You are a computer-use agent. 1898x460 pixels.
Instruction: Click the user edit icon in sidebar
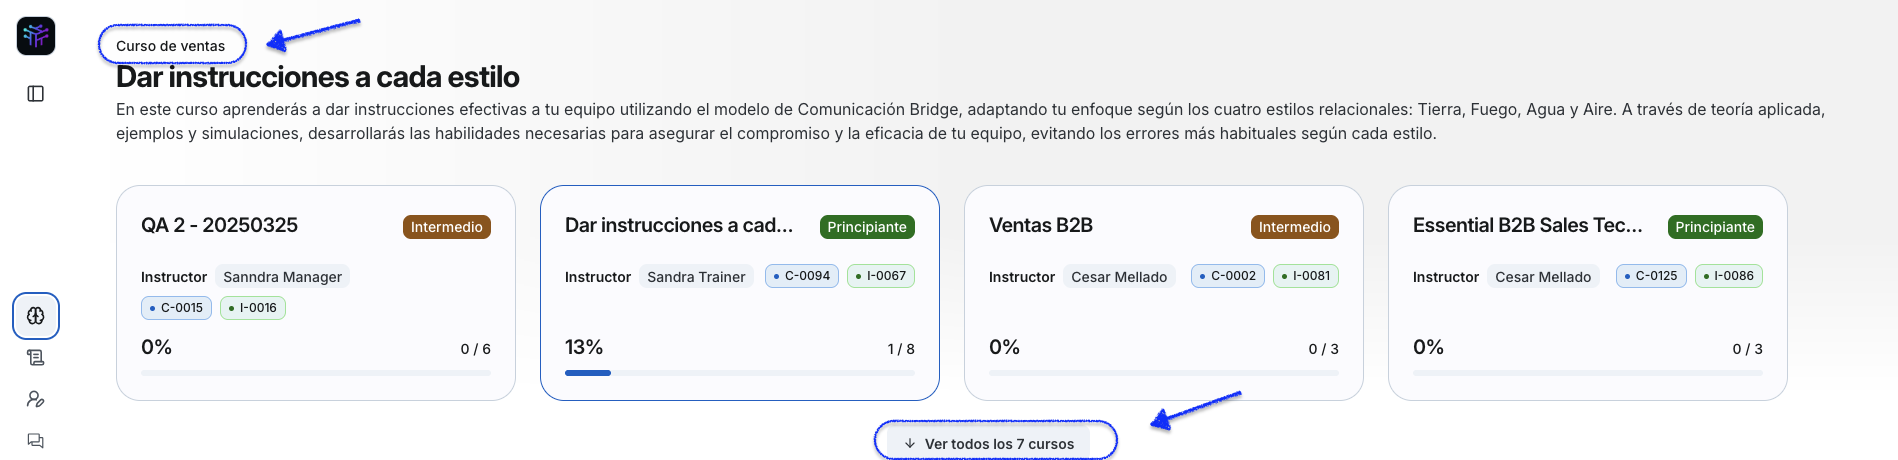[36, 400]
